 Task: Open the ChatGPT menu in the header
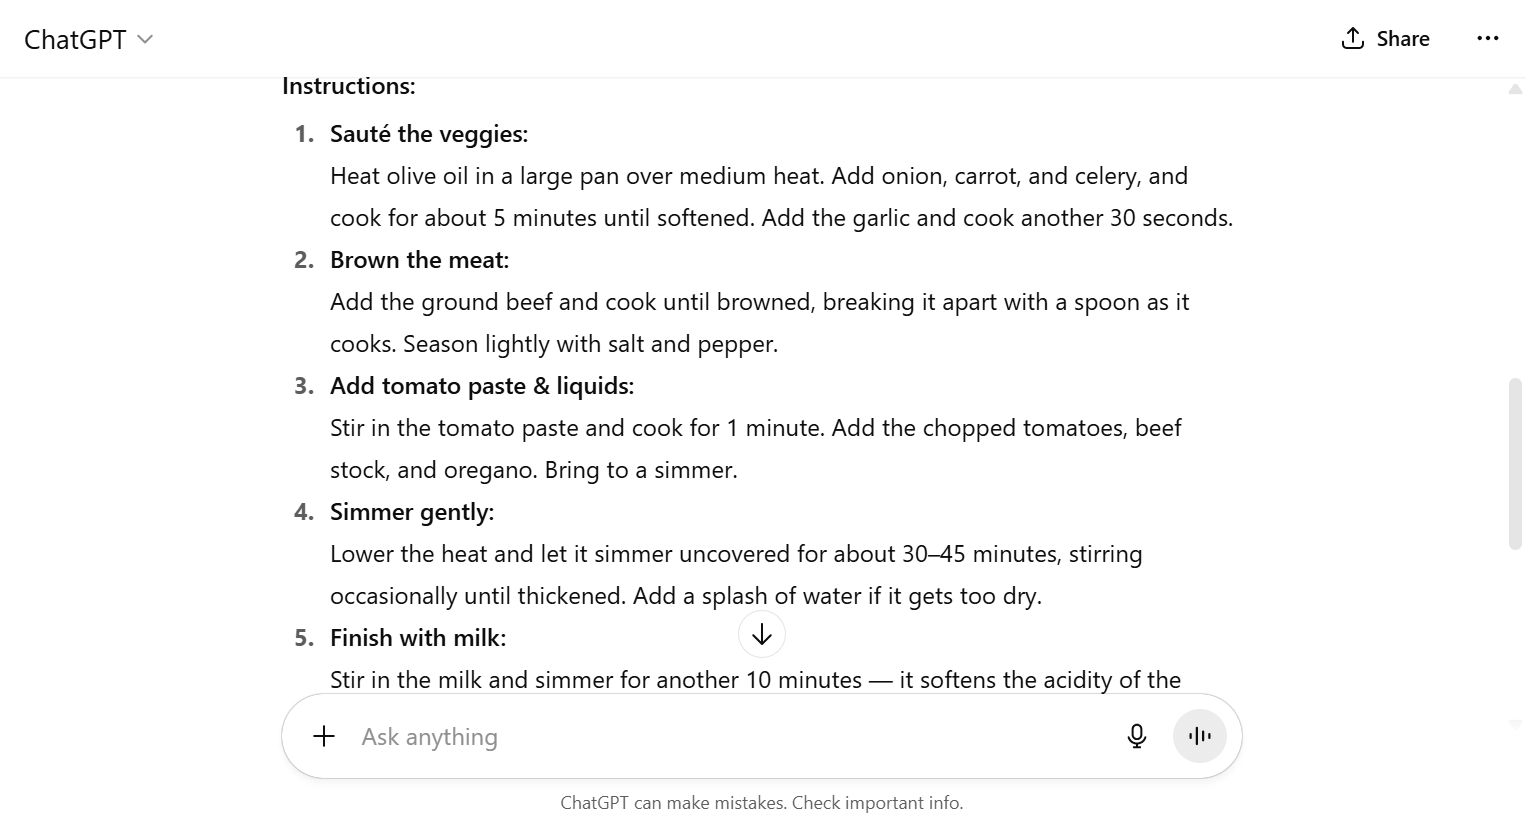pos(88,39)
